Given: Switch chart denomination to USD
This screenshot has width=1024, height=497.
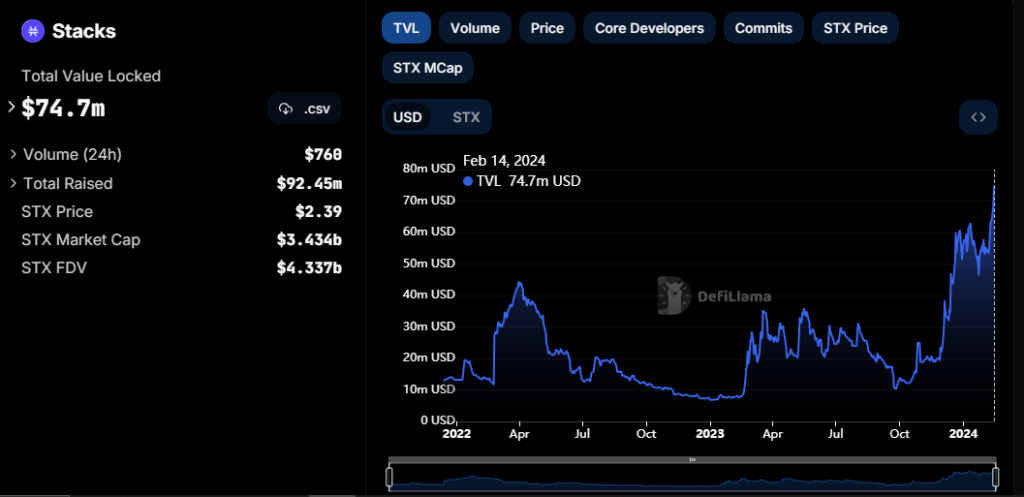Looking at the screenshot, I should click(407, 117).
